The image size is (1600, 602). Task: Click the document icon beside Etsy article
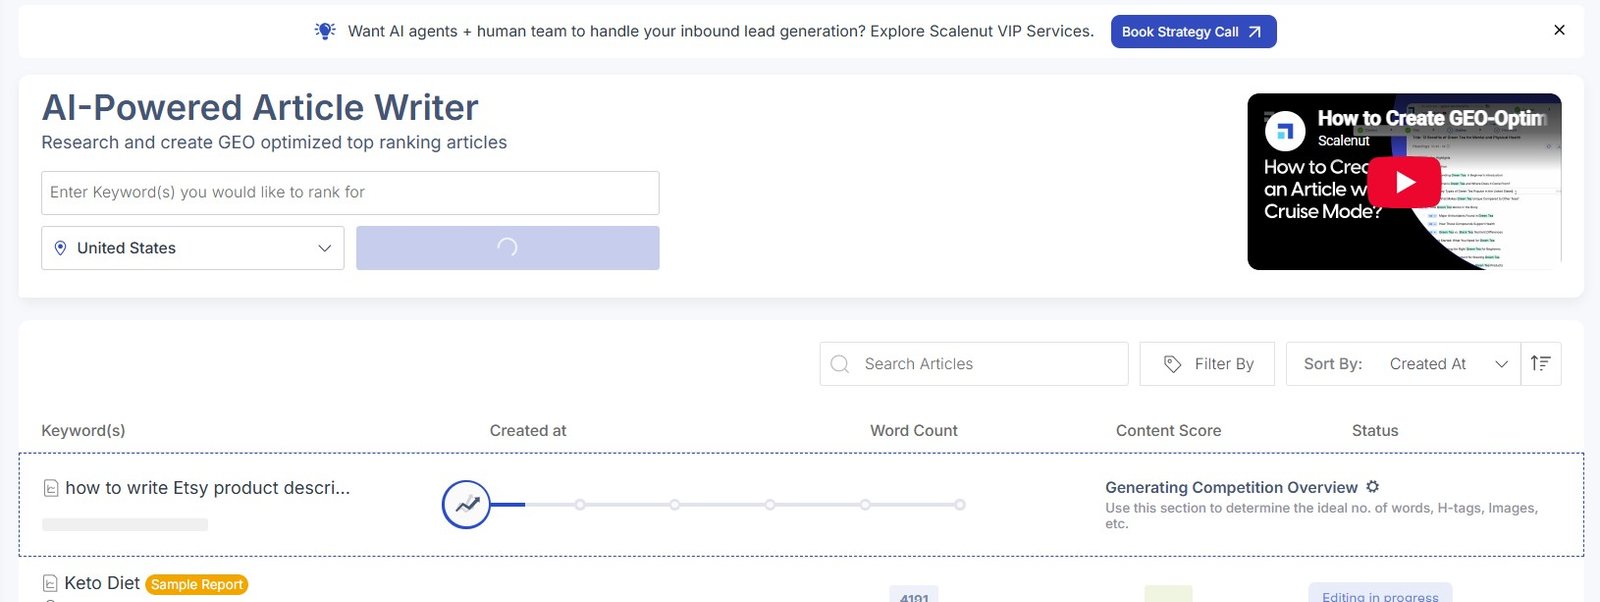pos(51,489)
